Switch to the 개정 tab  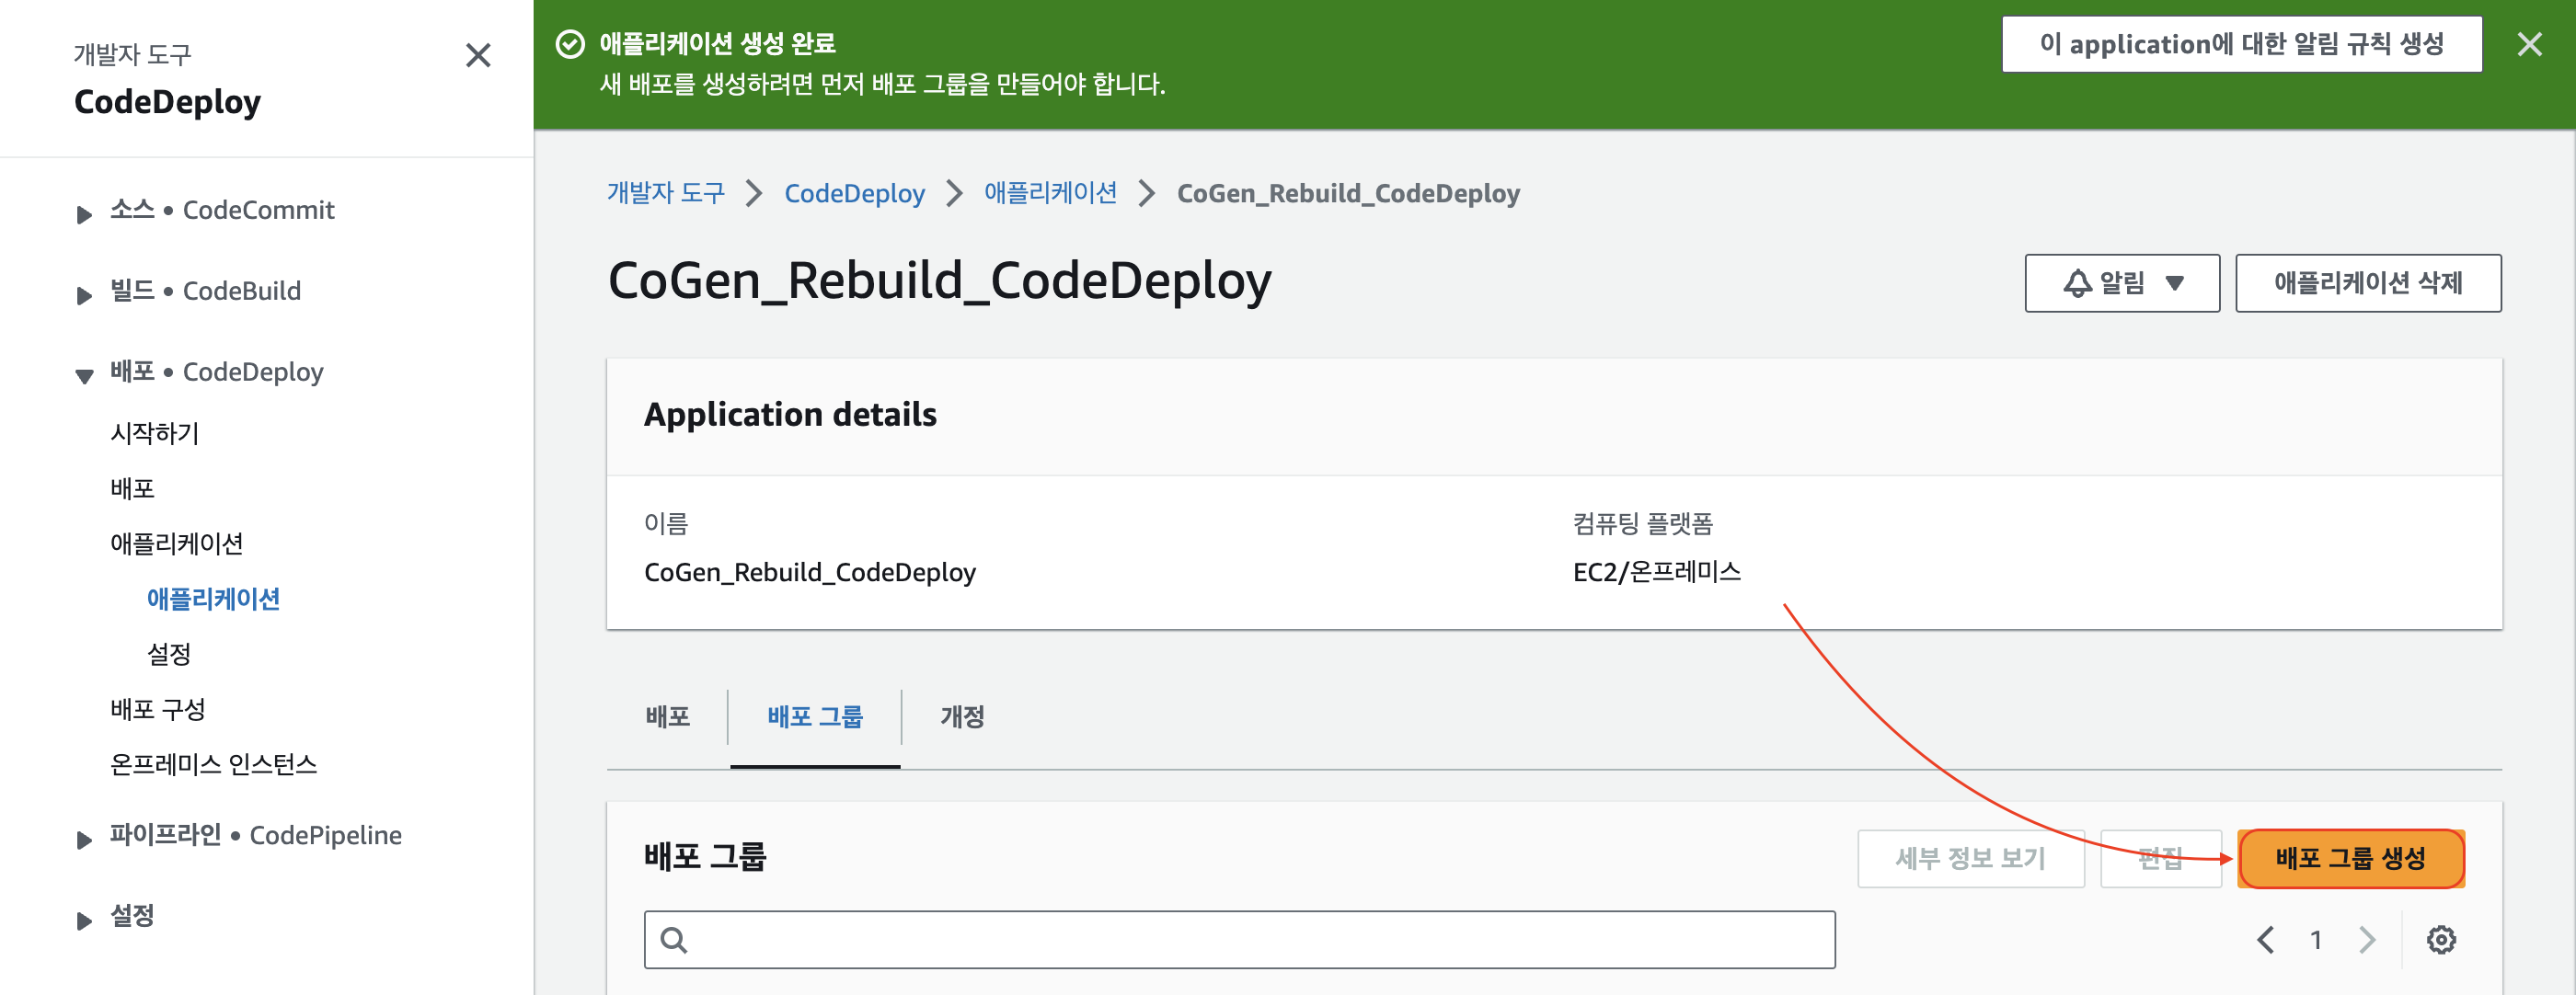coord(961,716)
